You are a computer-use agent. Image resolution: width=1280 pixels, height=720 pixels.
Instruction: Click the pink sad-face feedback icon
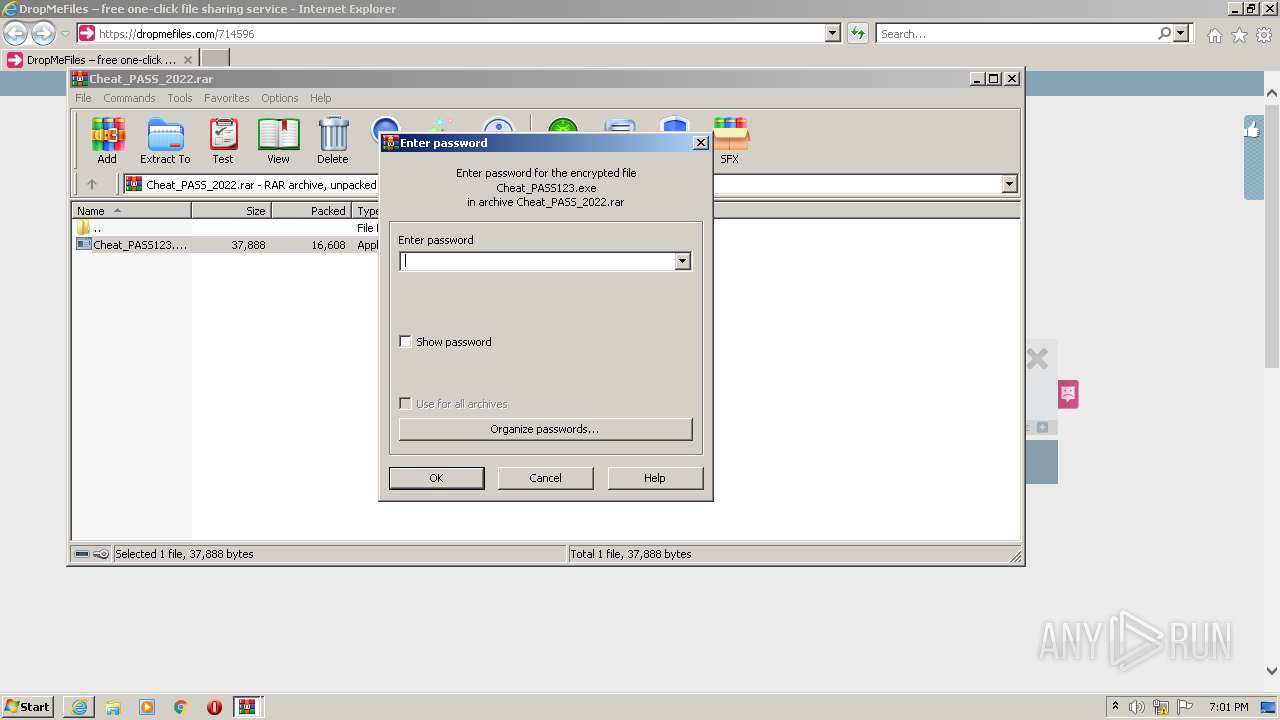pyautogui.click(x=1068, y=394)
